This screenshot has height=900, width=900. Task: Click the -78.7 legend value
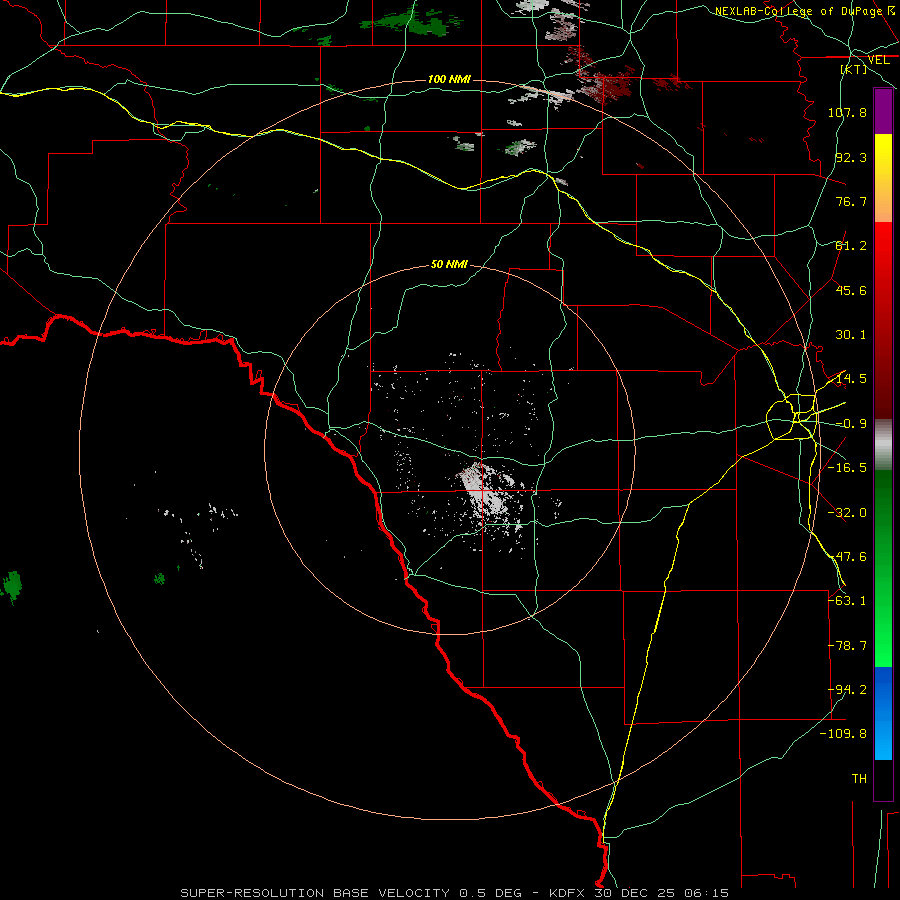click(847, 646)
